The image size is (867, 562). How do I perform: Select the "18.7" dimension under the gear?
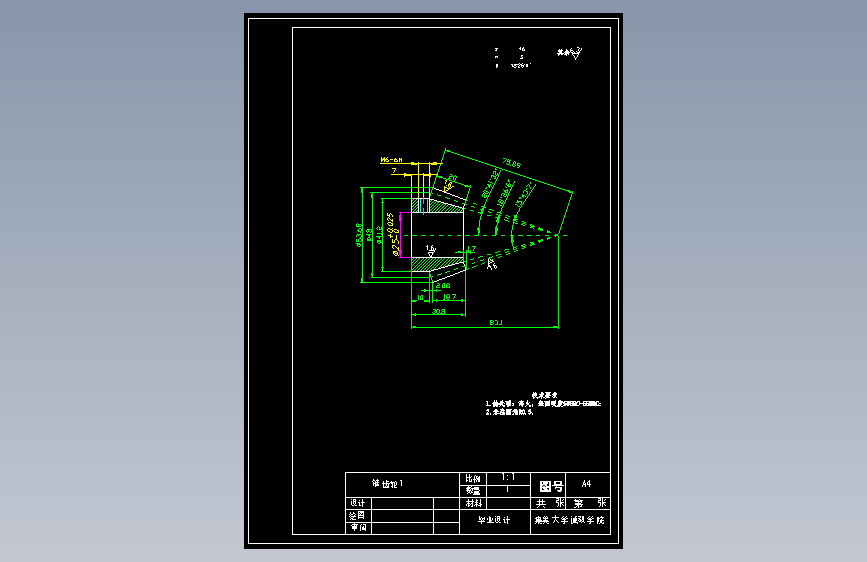(x=450, y=297)
